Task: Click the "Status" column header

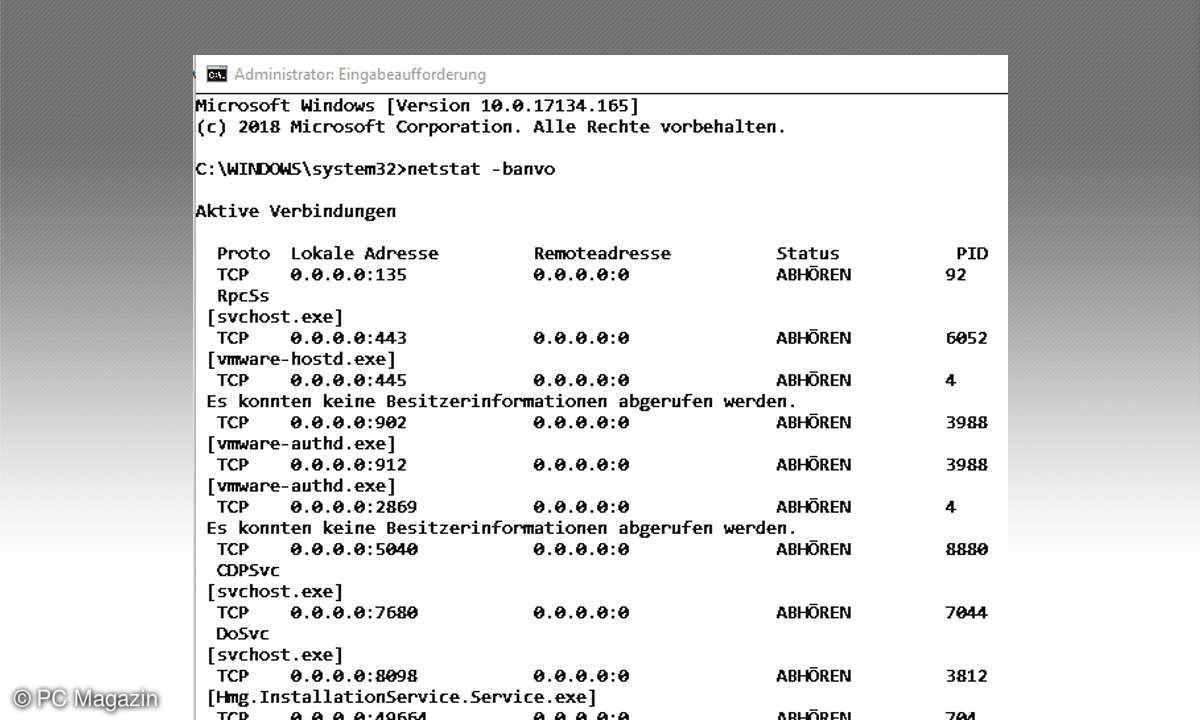Action: (807, 253)
